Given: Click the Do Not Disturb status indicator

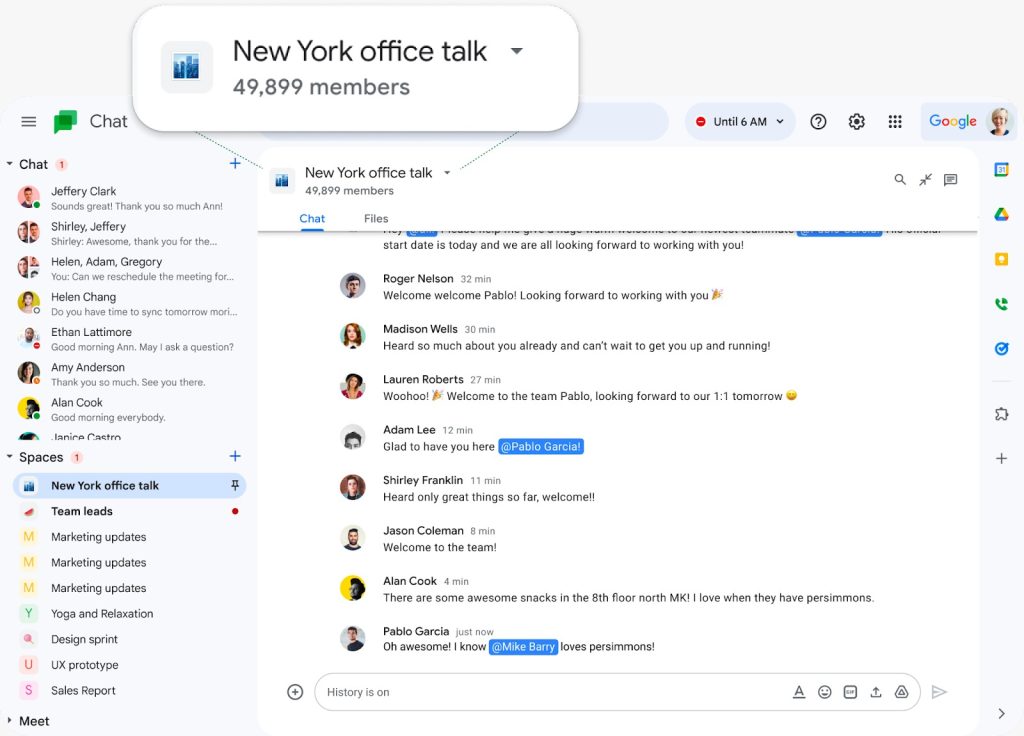Looking at the screenshot, I should click(702, 121).
